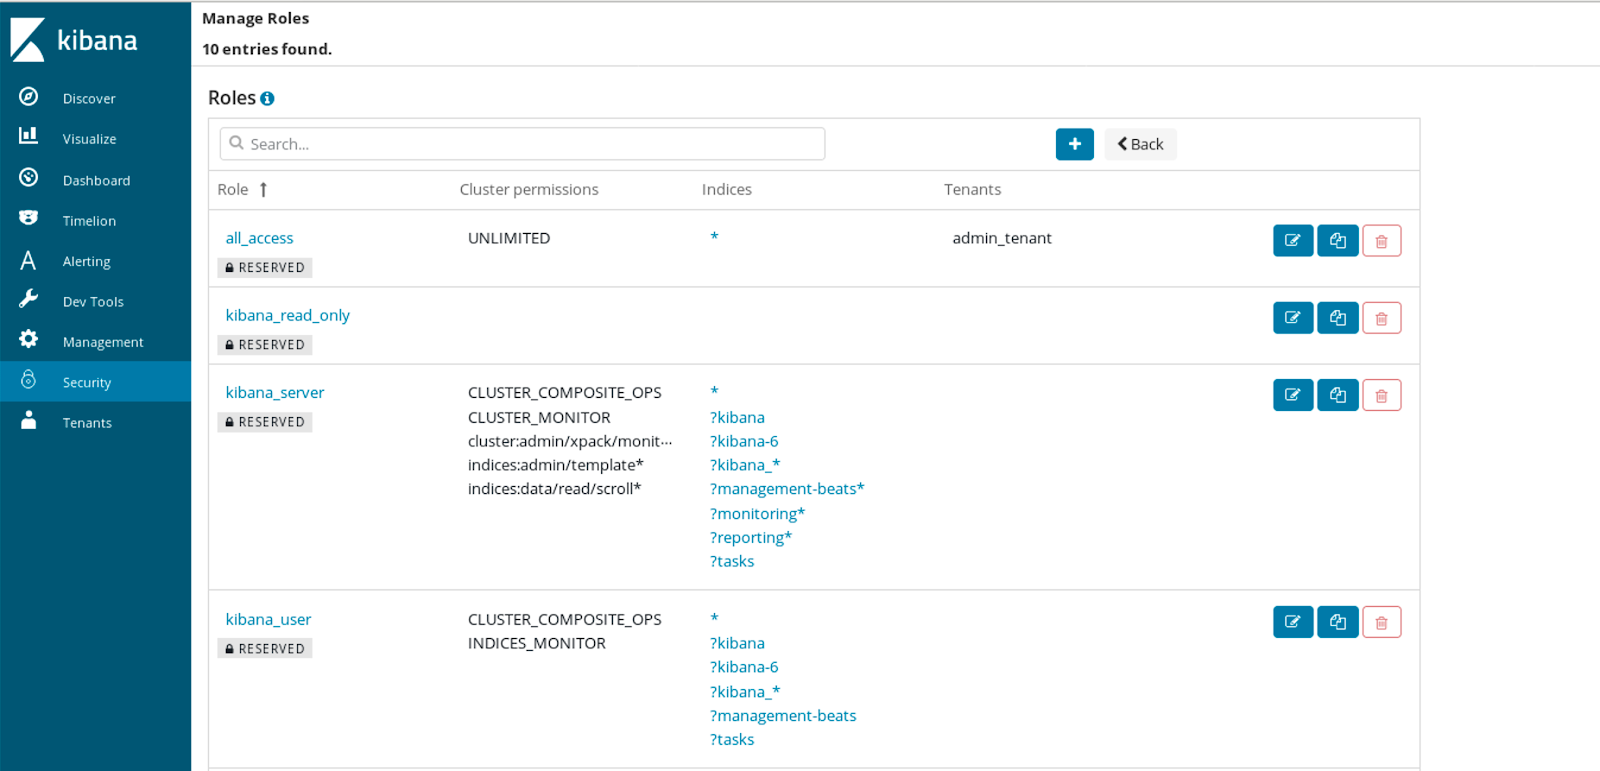Duplicate the kibana_user role
1600x771 pixels.
tap(1338, 622)
